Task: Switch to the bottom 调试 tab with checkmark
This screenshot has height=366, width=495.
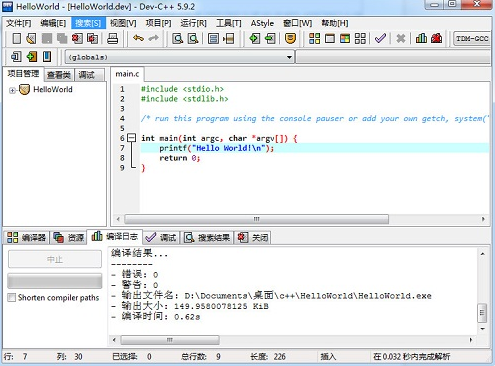Action: click(161, 237)
